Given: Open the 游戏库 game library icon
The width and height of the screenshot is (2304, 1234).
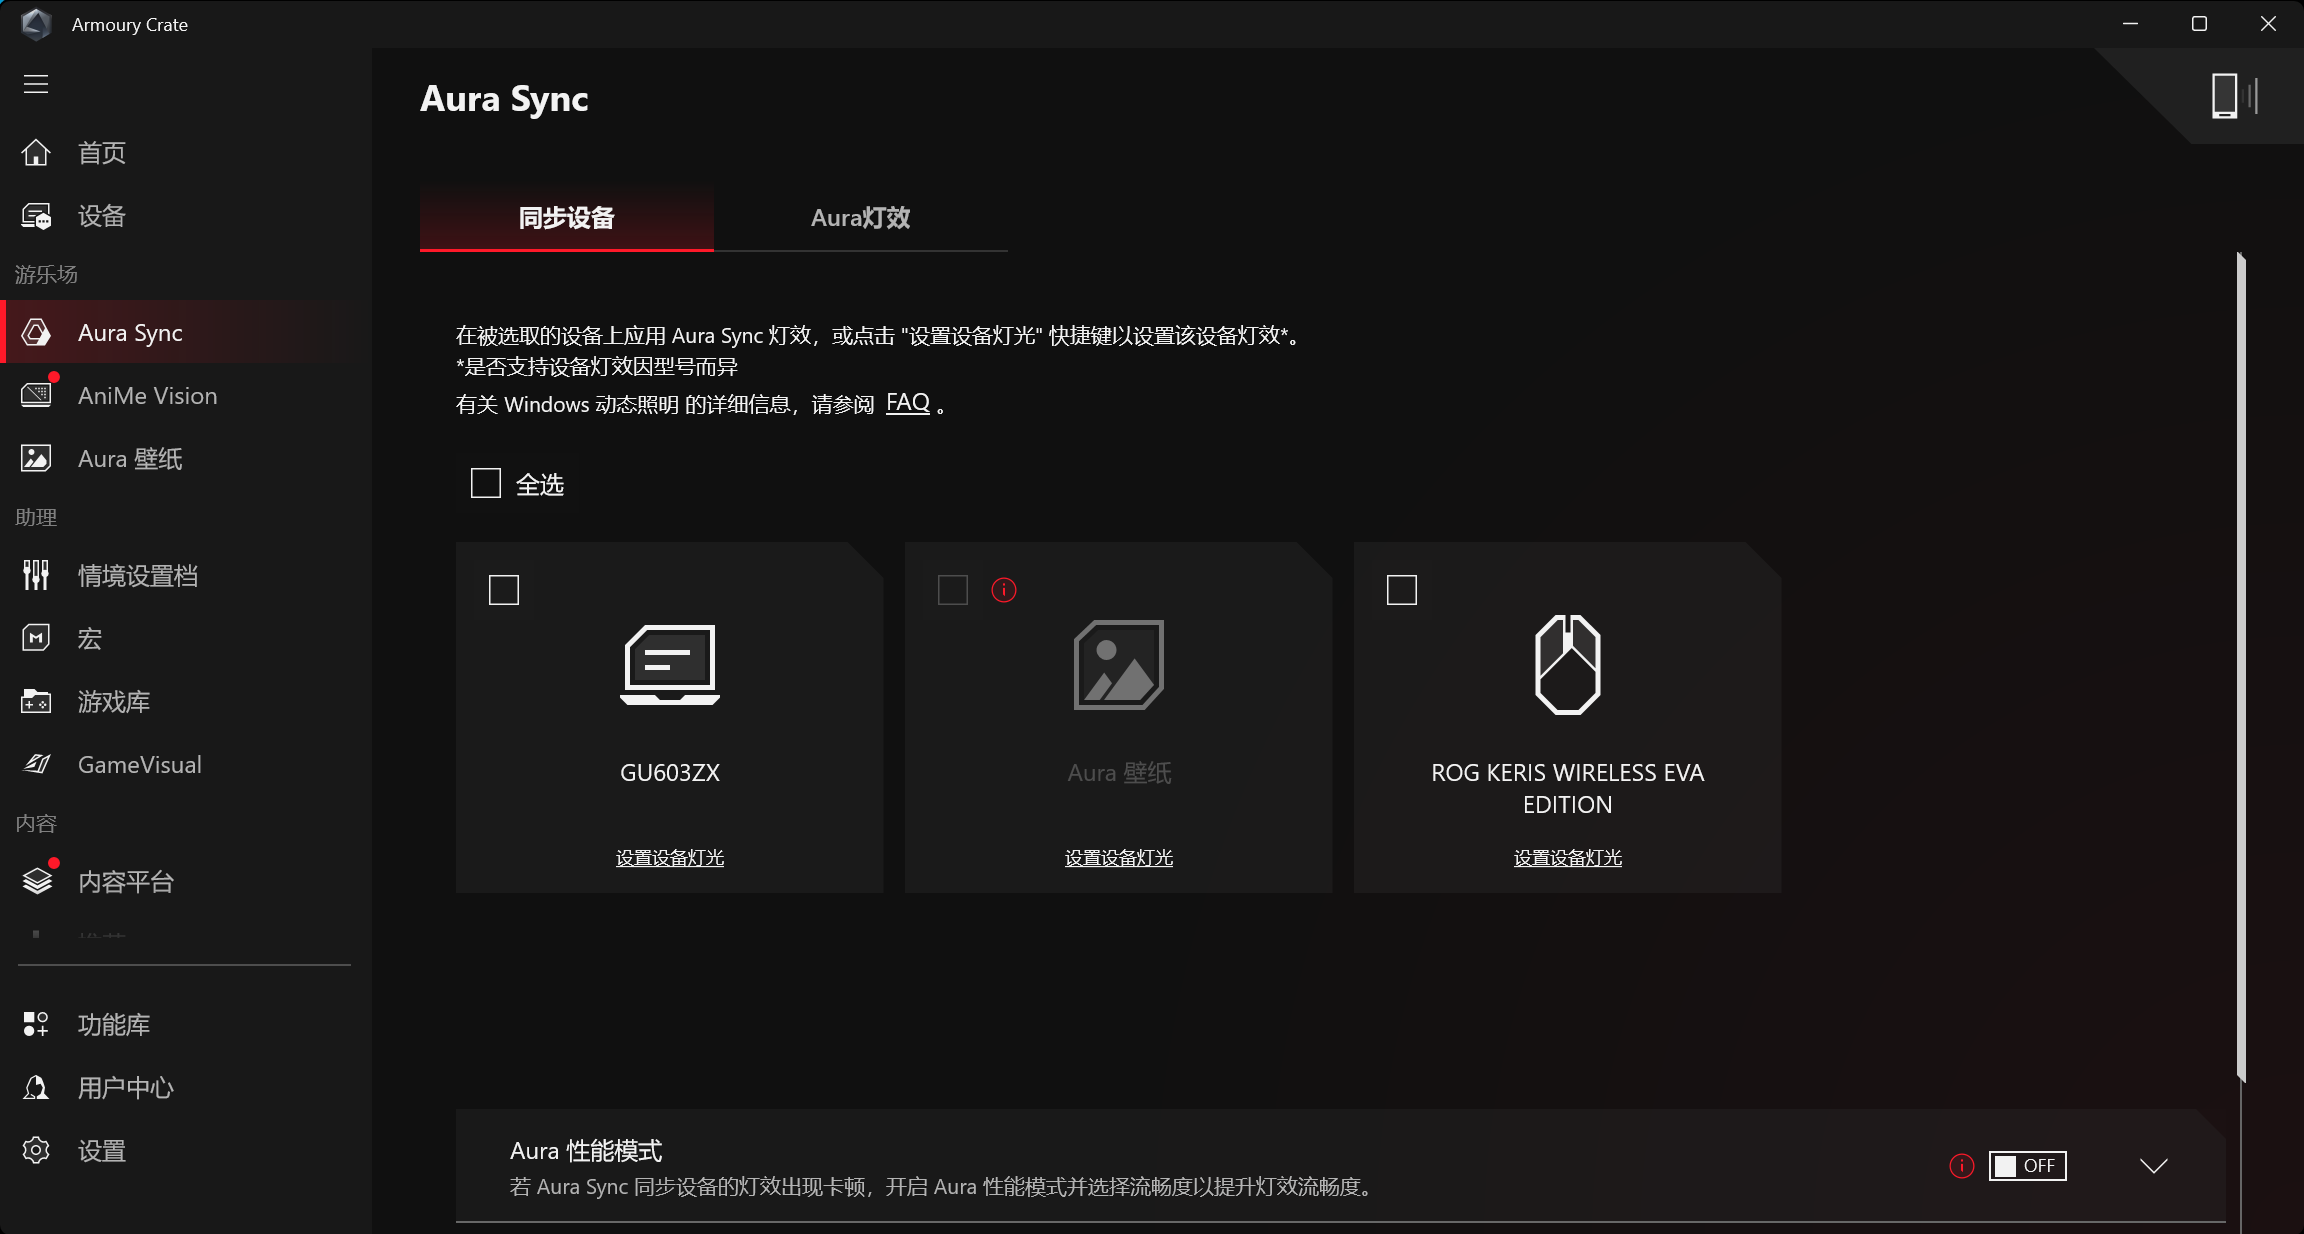Looking at the screenshot, I should click(x=36, y=701).
